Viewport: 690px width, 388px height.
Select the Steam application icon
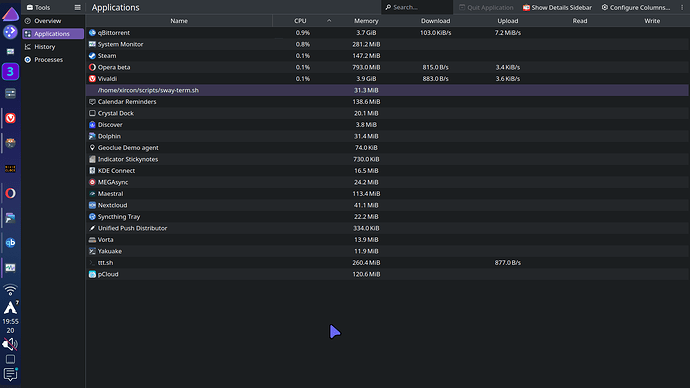click(x=92, y=55)
